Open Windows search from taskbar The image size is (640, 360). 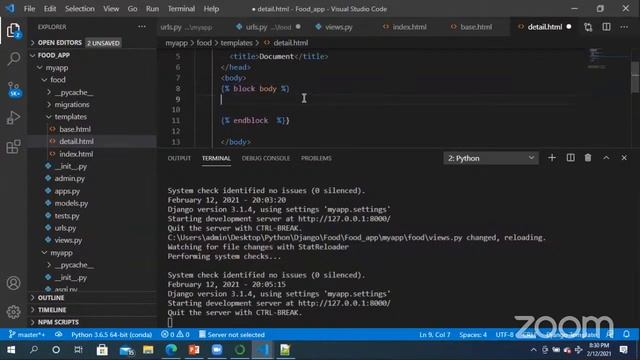pos(34,350)
